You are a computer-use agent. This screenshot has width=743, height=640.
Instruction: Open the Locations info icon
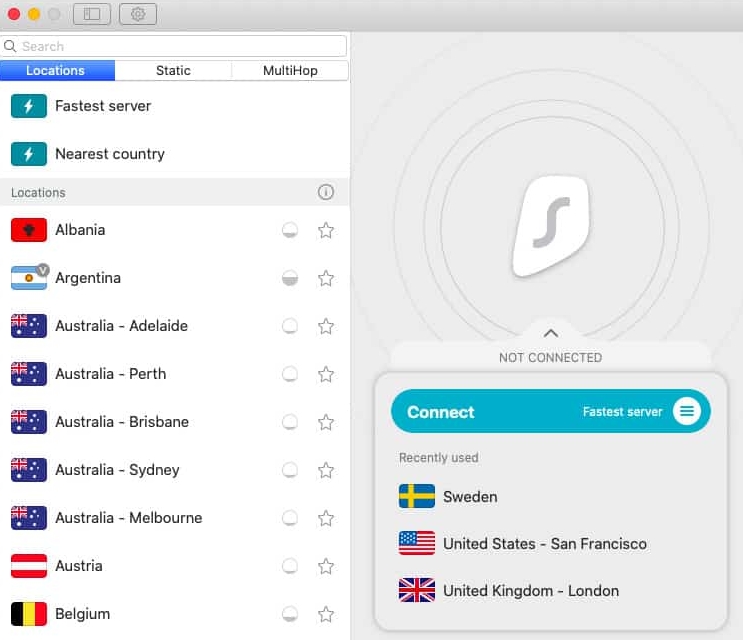[x=325, y=192]
